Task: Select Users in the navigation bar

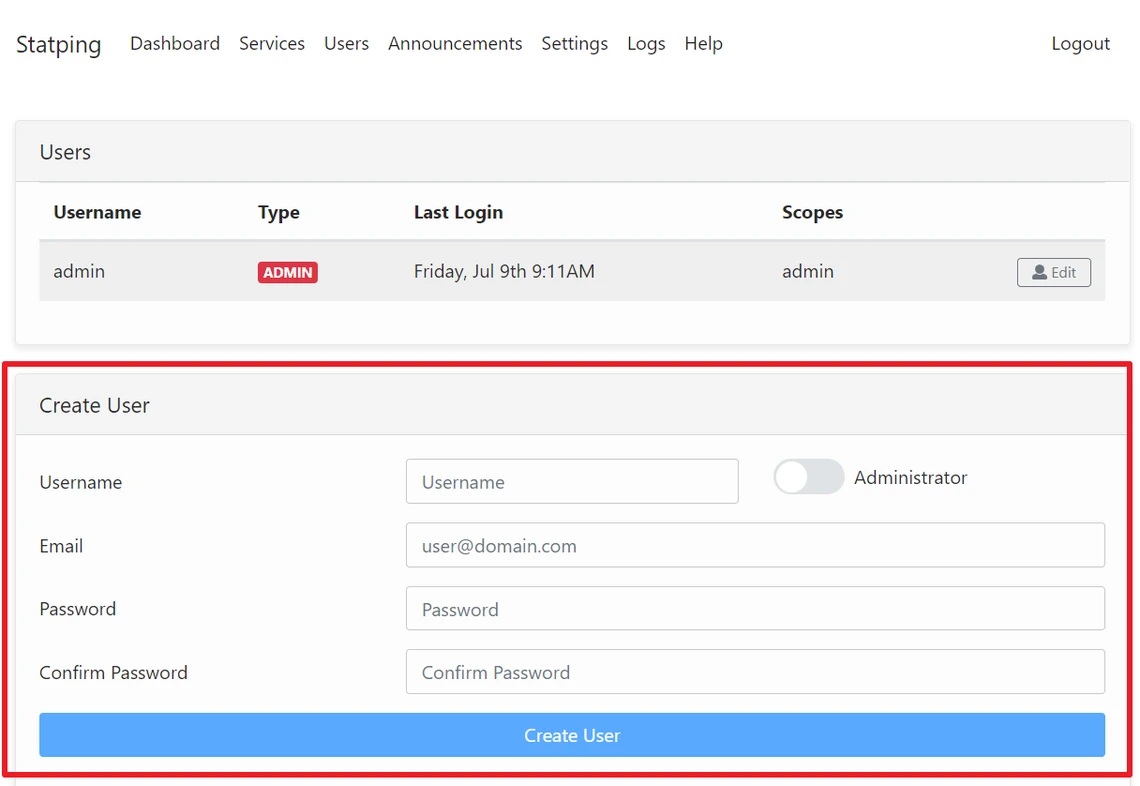Action: point(346,44)
